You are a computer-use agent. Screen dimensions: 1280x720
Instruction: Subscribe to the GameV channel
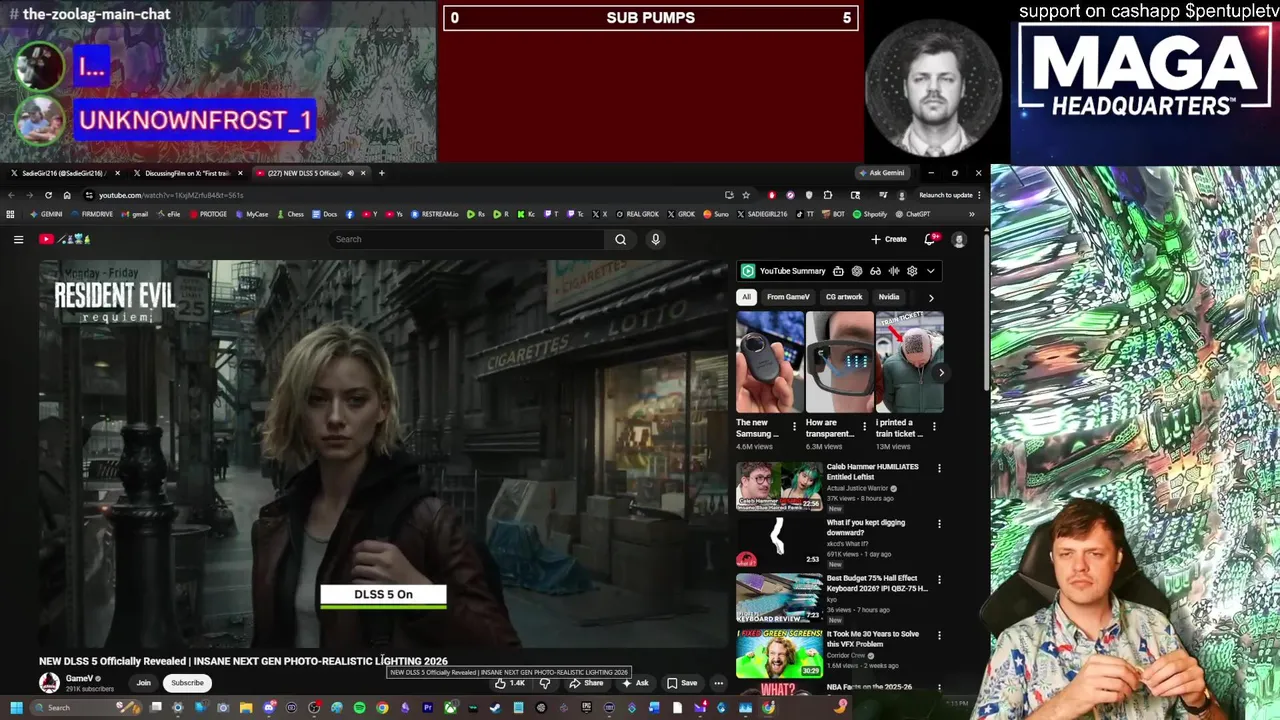point(187,683)
